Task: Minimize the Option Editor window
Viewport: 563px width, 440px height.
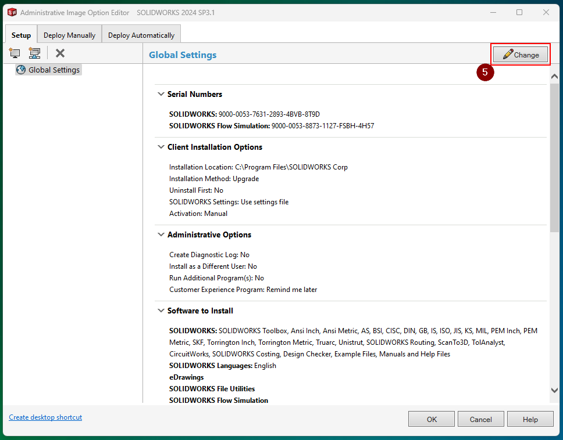Action: tap(493, 12)
